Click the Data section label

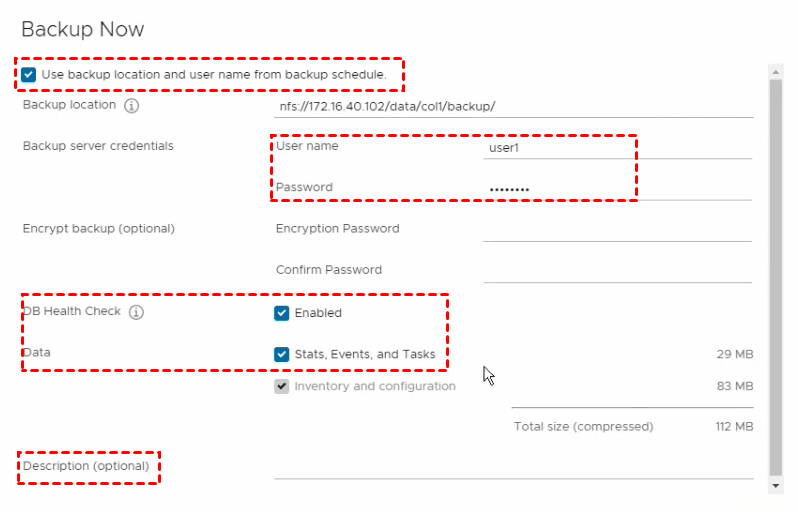click(x=36, y=353)
